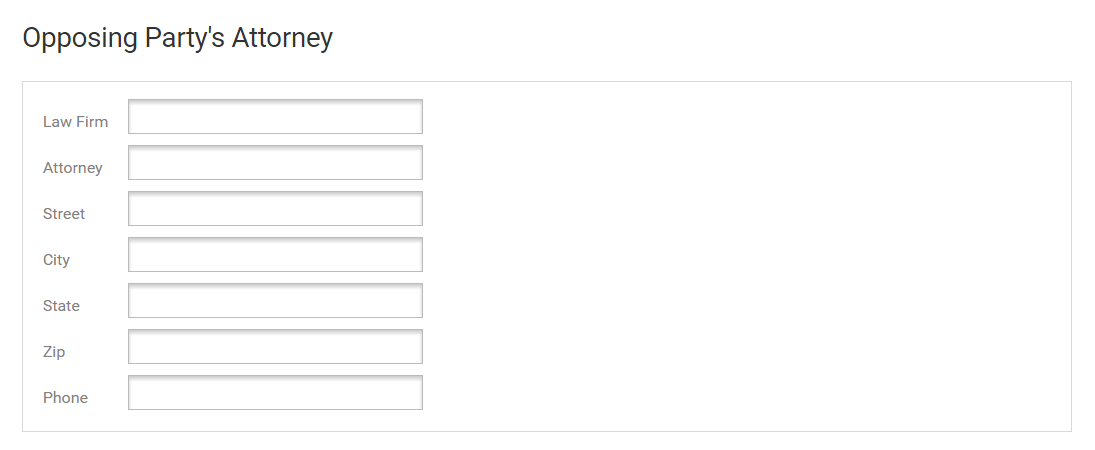Click the Zip code field
1095x450 pixels.
pyautogui.click(x=275, y=347)
